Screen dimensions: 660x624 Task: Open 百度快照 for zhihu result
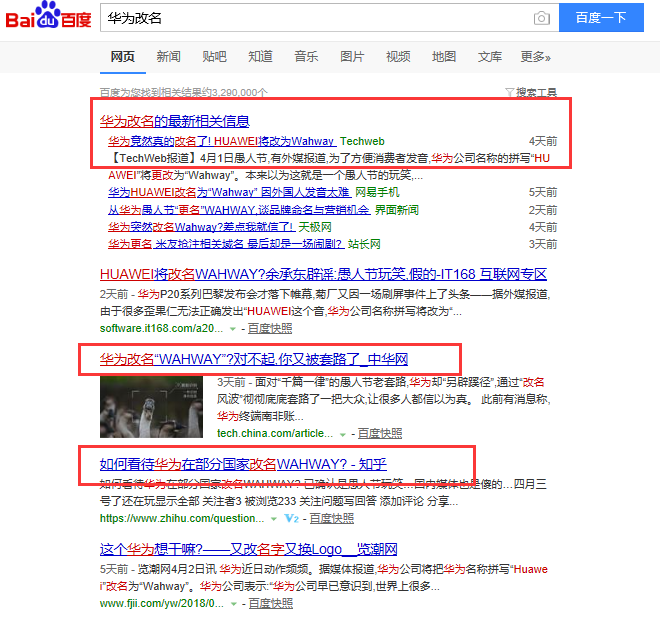coord(332,518)
